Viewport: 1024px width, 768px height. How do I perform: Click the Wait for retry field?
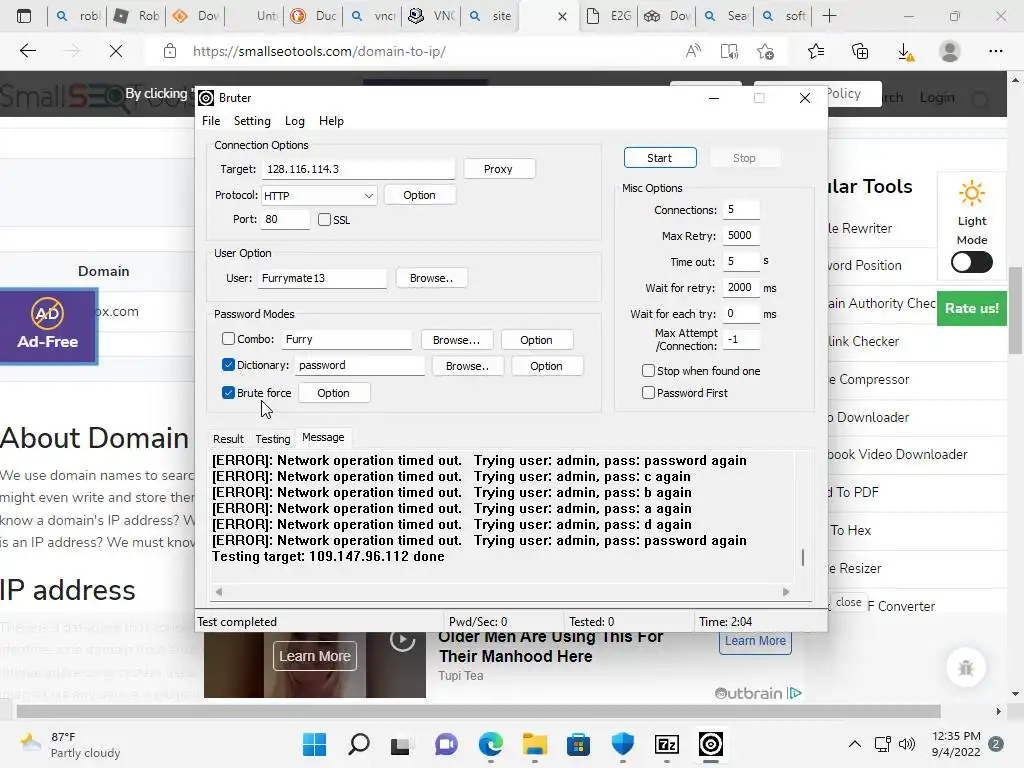[741, 287]
